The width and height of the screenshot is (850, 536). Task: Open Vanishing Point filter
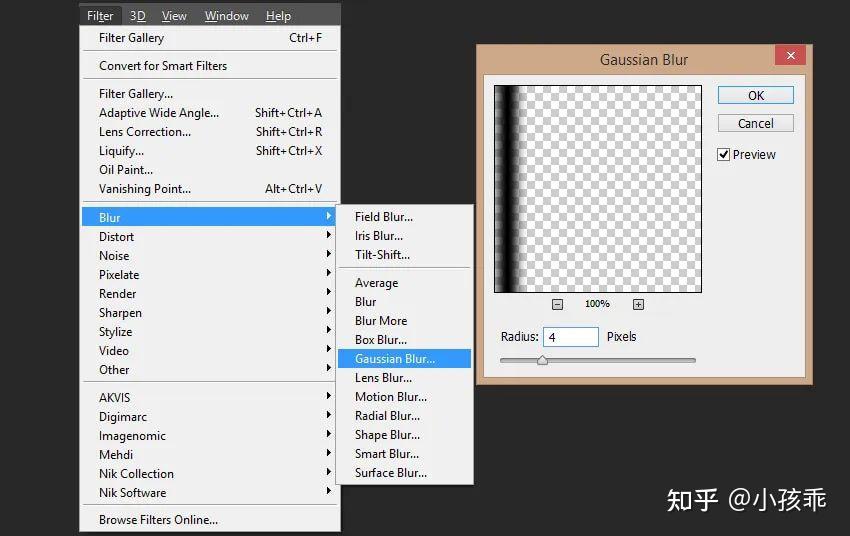(210, 189)
